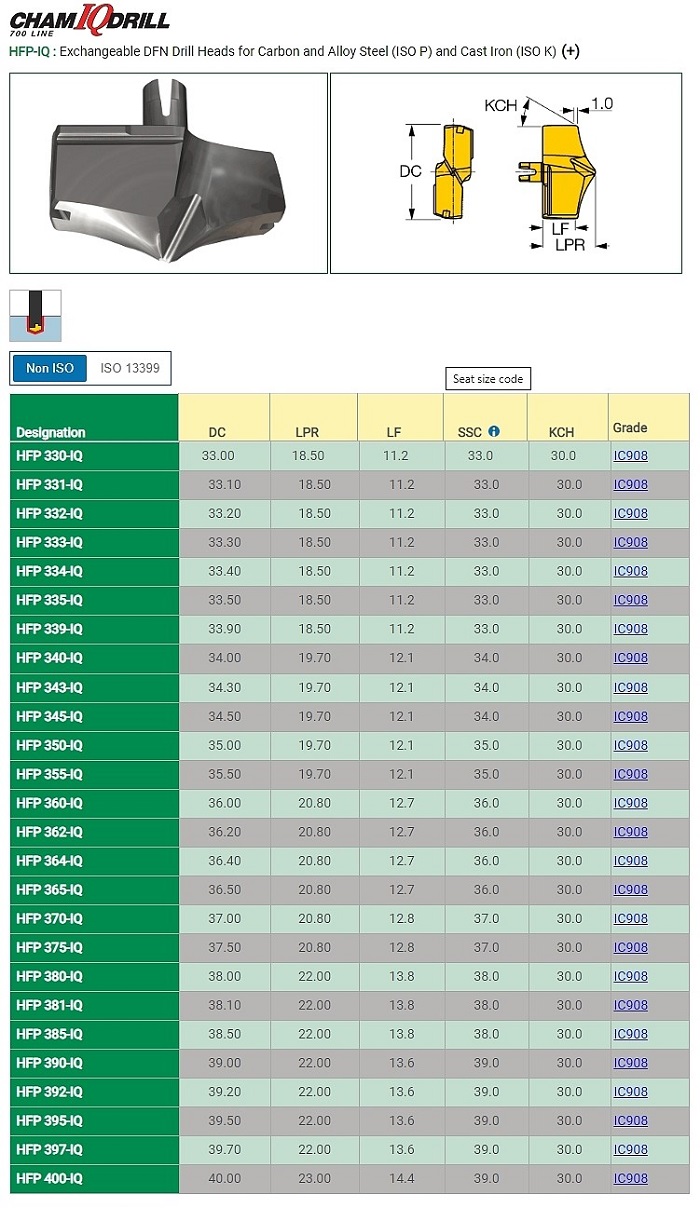Image resolution: width=700 pixels, height=1208 pixels.
Task: Click the Seat size code tooltip
Action: pyautogui.click(x=487, y=379)
